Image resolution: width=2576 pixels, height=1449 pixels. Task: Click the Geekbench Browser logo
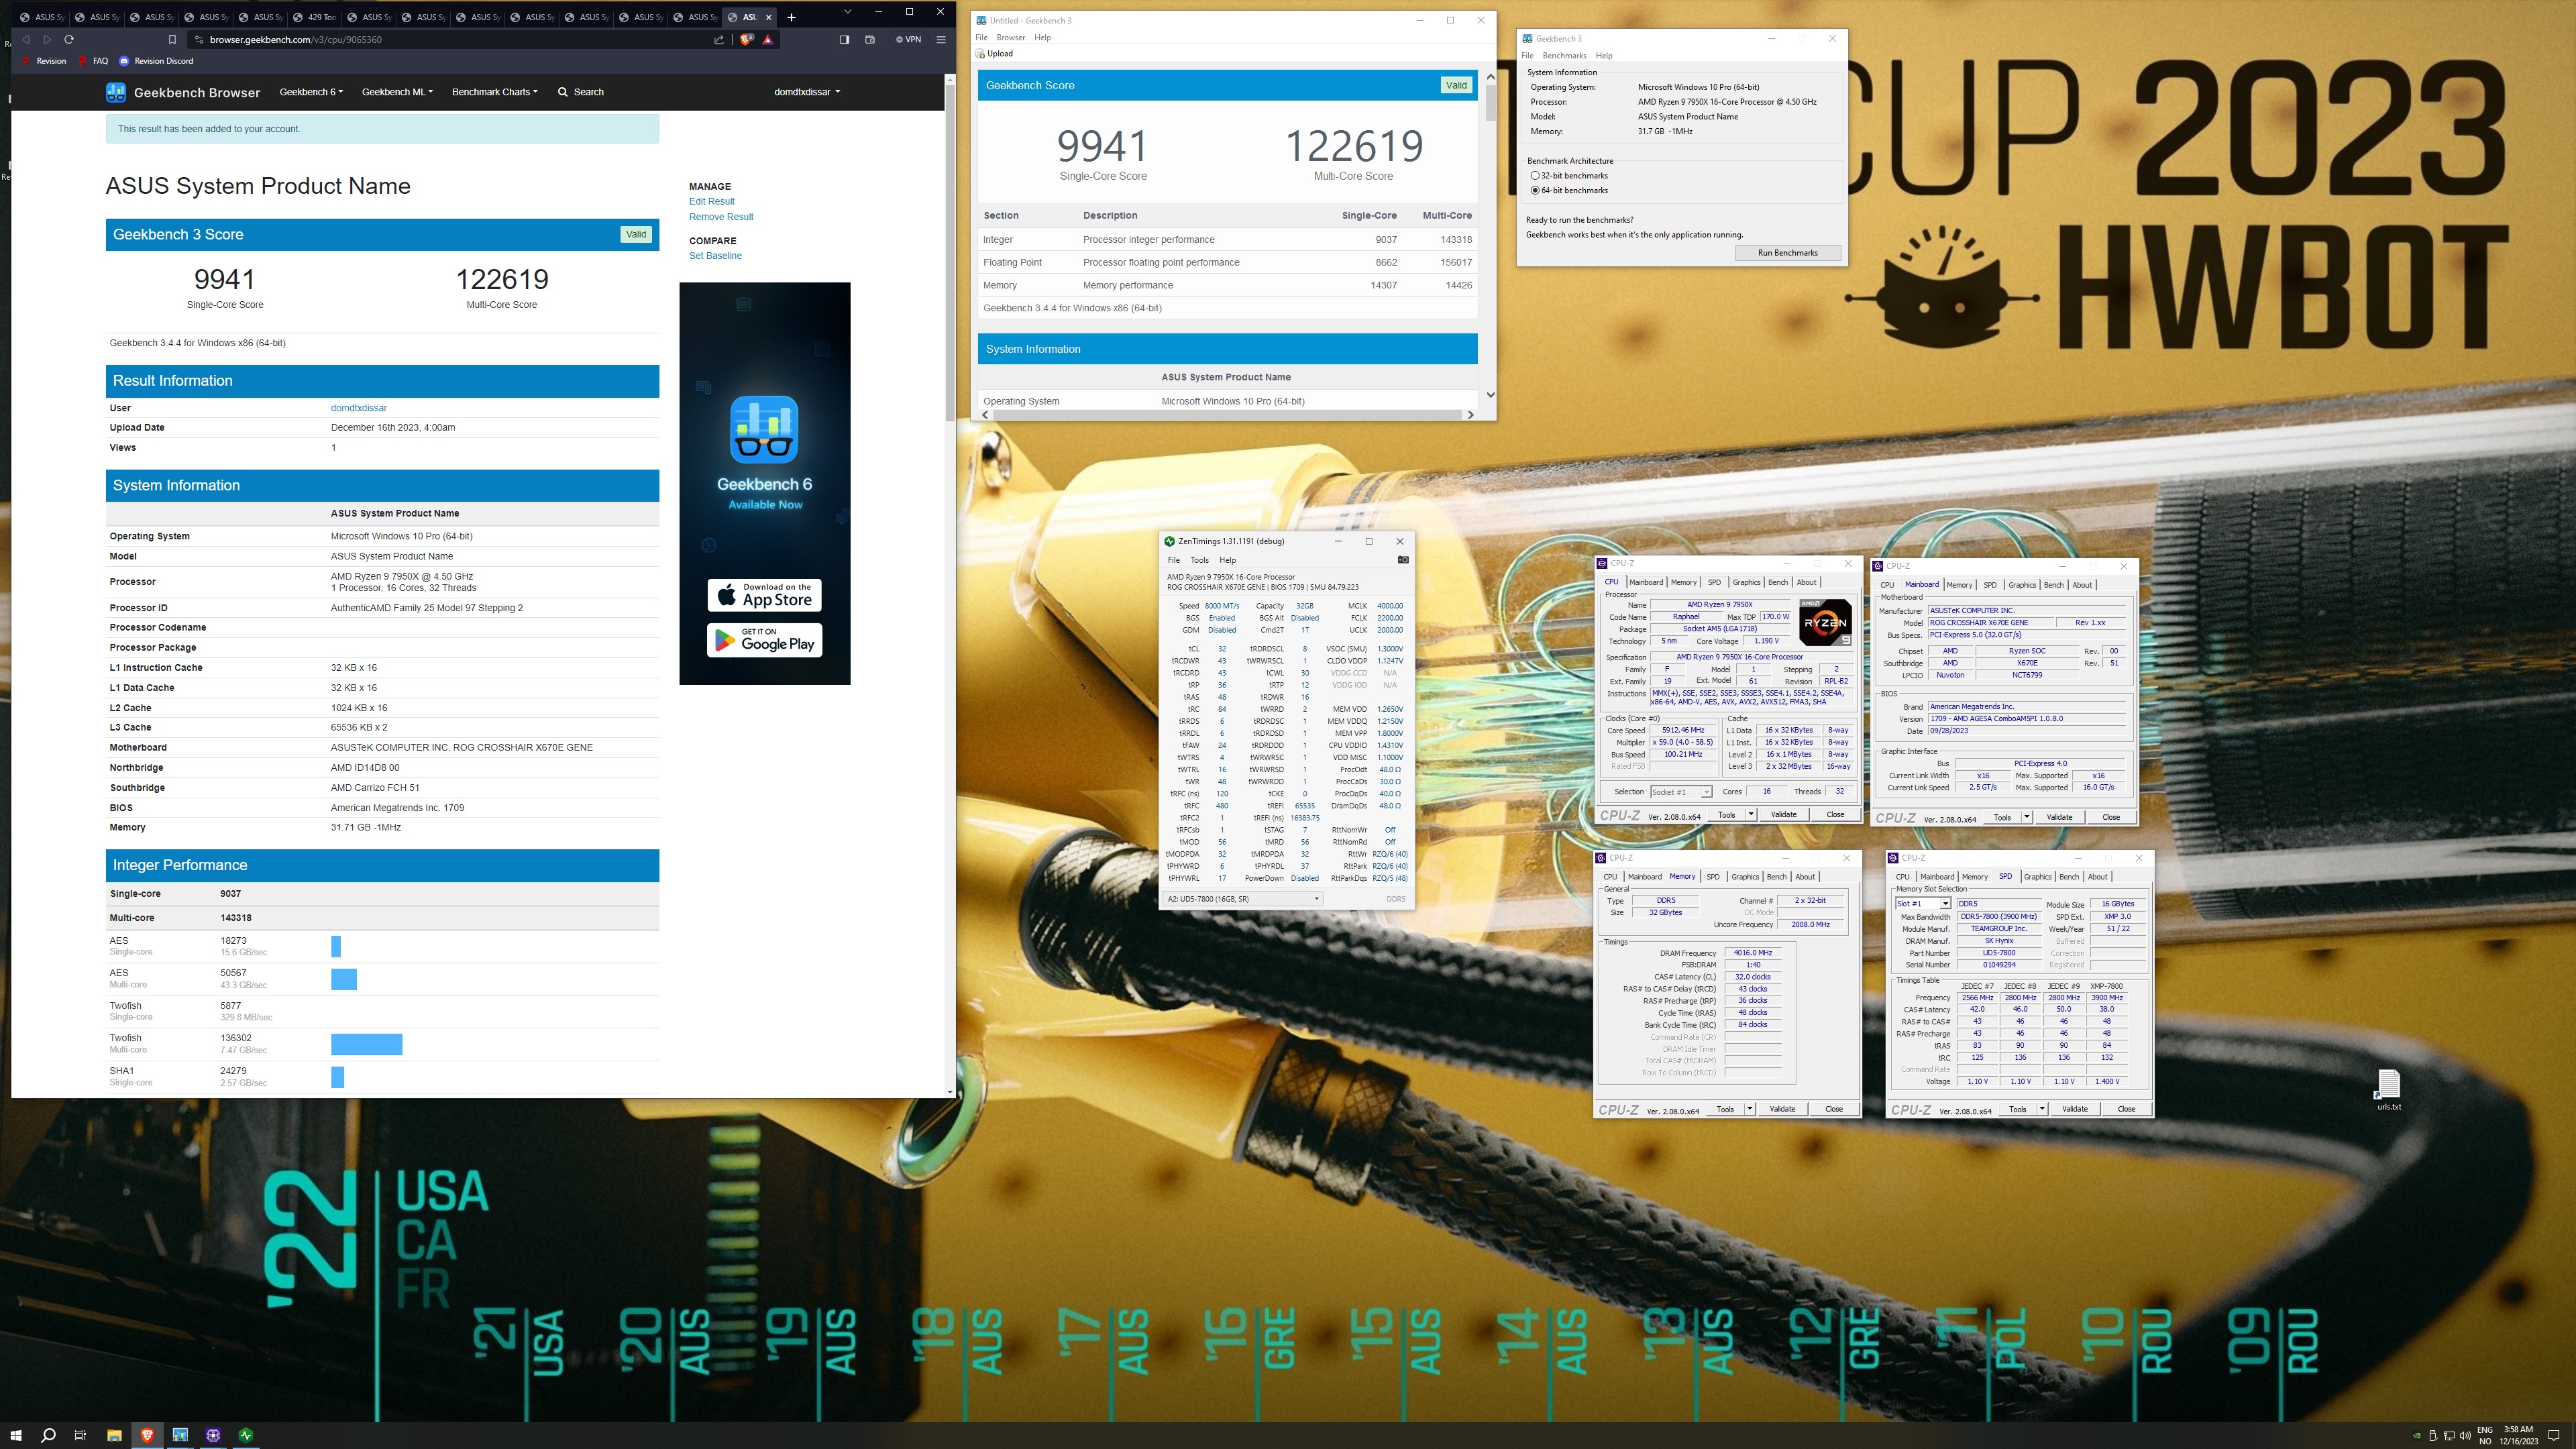pos(116,92)
